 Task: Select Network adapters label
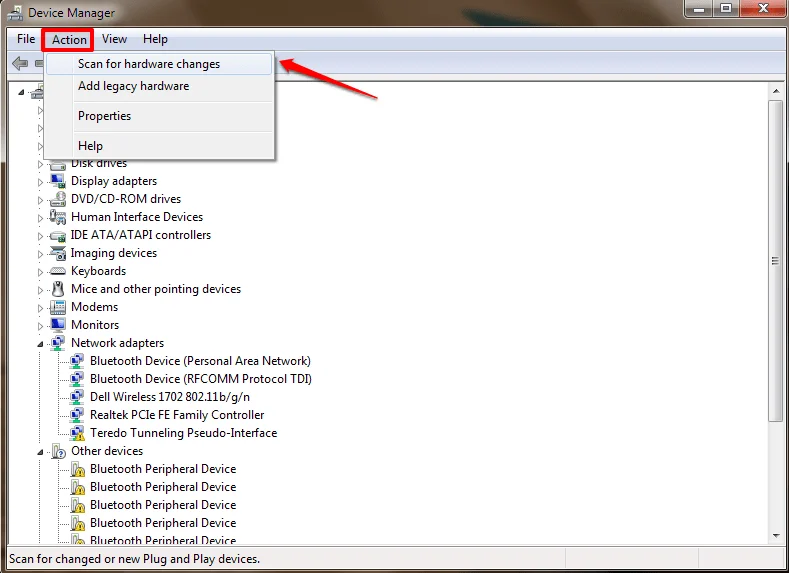(x=117, y=343)
